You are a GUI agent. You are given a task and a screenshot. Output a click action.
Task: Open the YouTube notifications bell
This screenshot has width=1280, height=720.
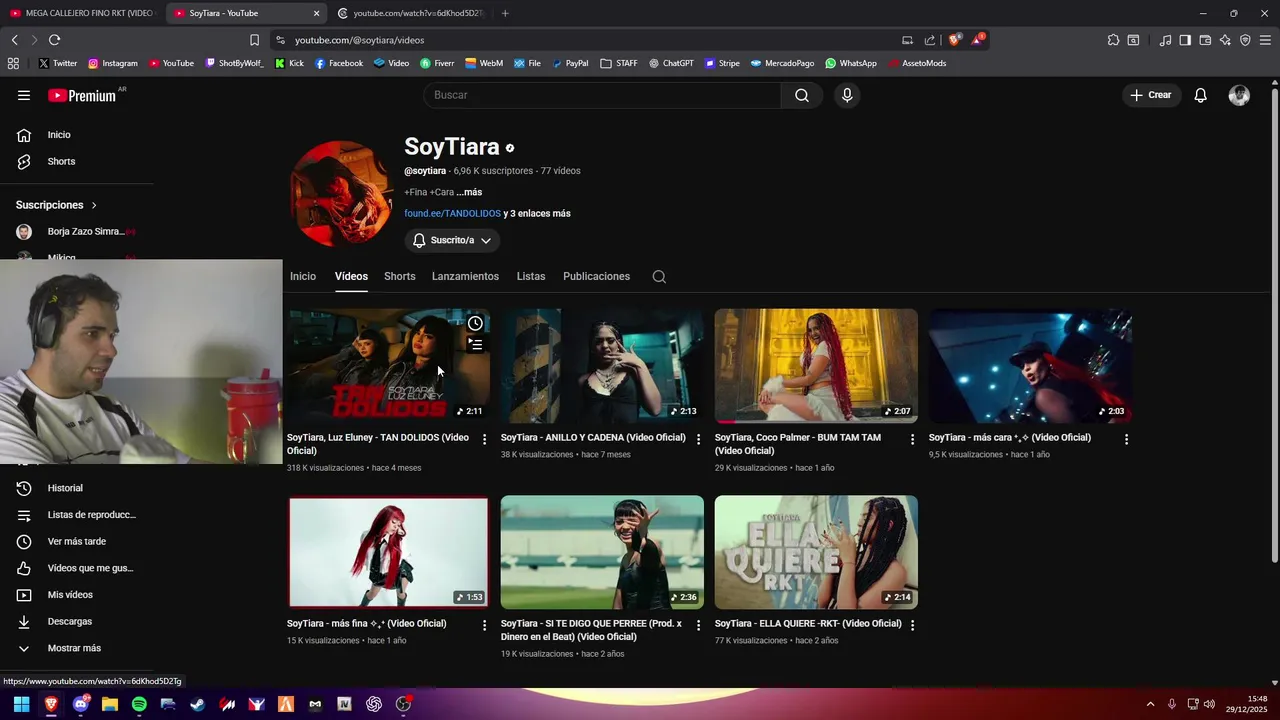point(1200,95)
